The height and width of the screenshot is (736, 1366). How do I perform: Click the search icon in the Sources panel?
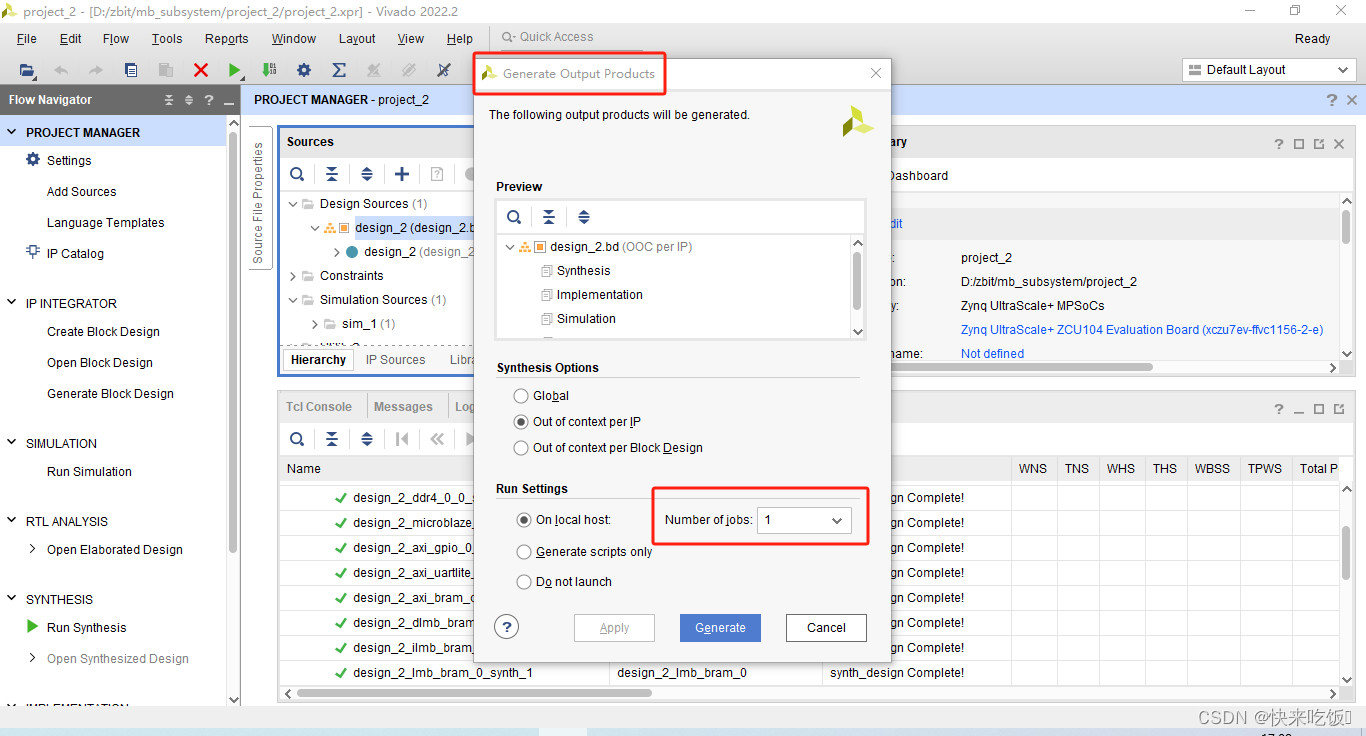(x=296, y=174)
